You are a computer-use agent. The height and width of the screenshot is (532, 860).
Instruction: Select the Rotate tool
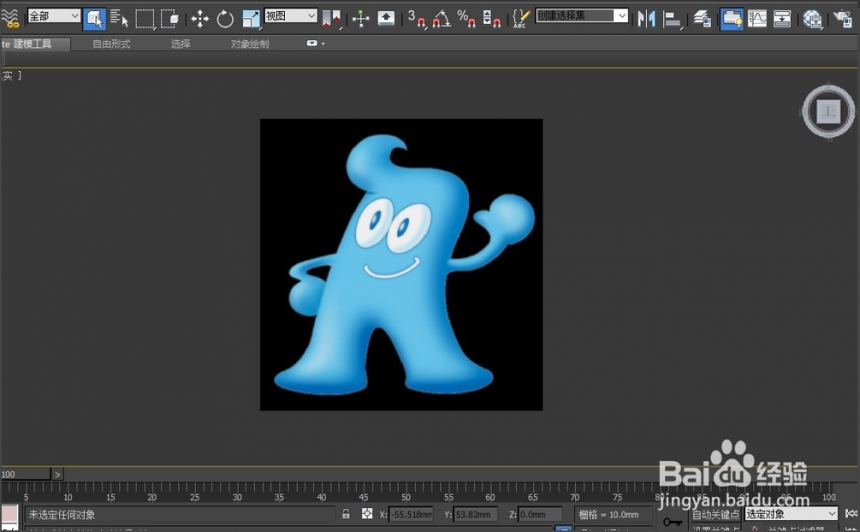(x=225, y=19)
